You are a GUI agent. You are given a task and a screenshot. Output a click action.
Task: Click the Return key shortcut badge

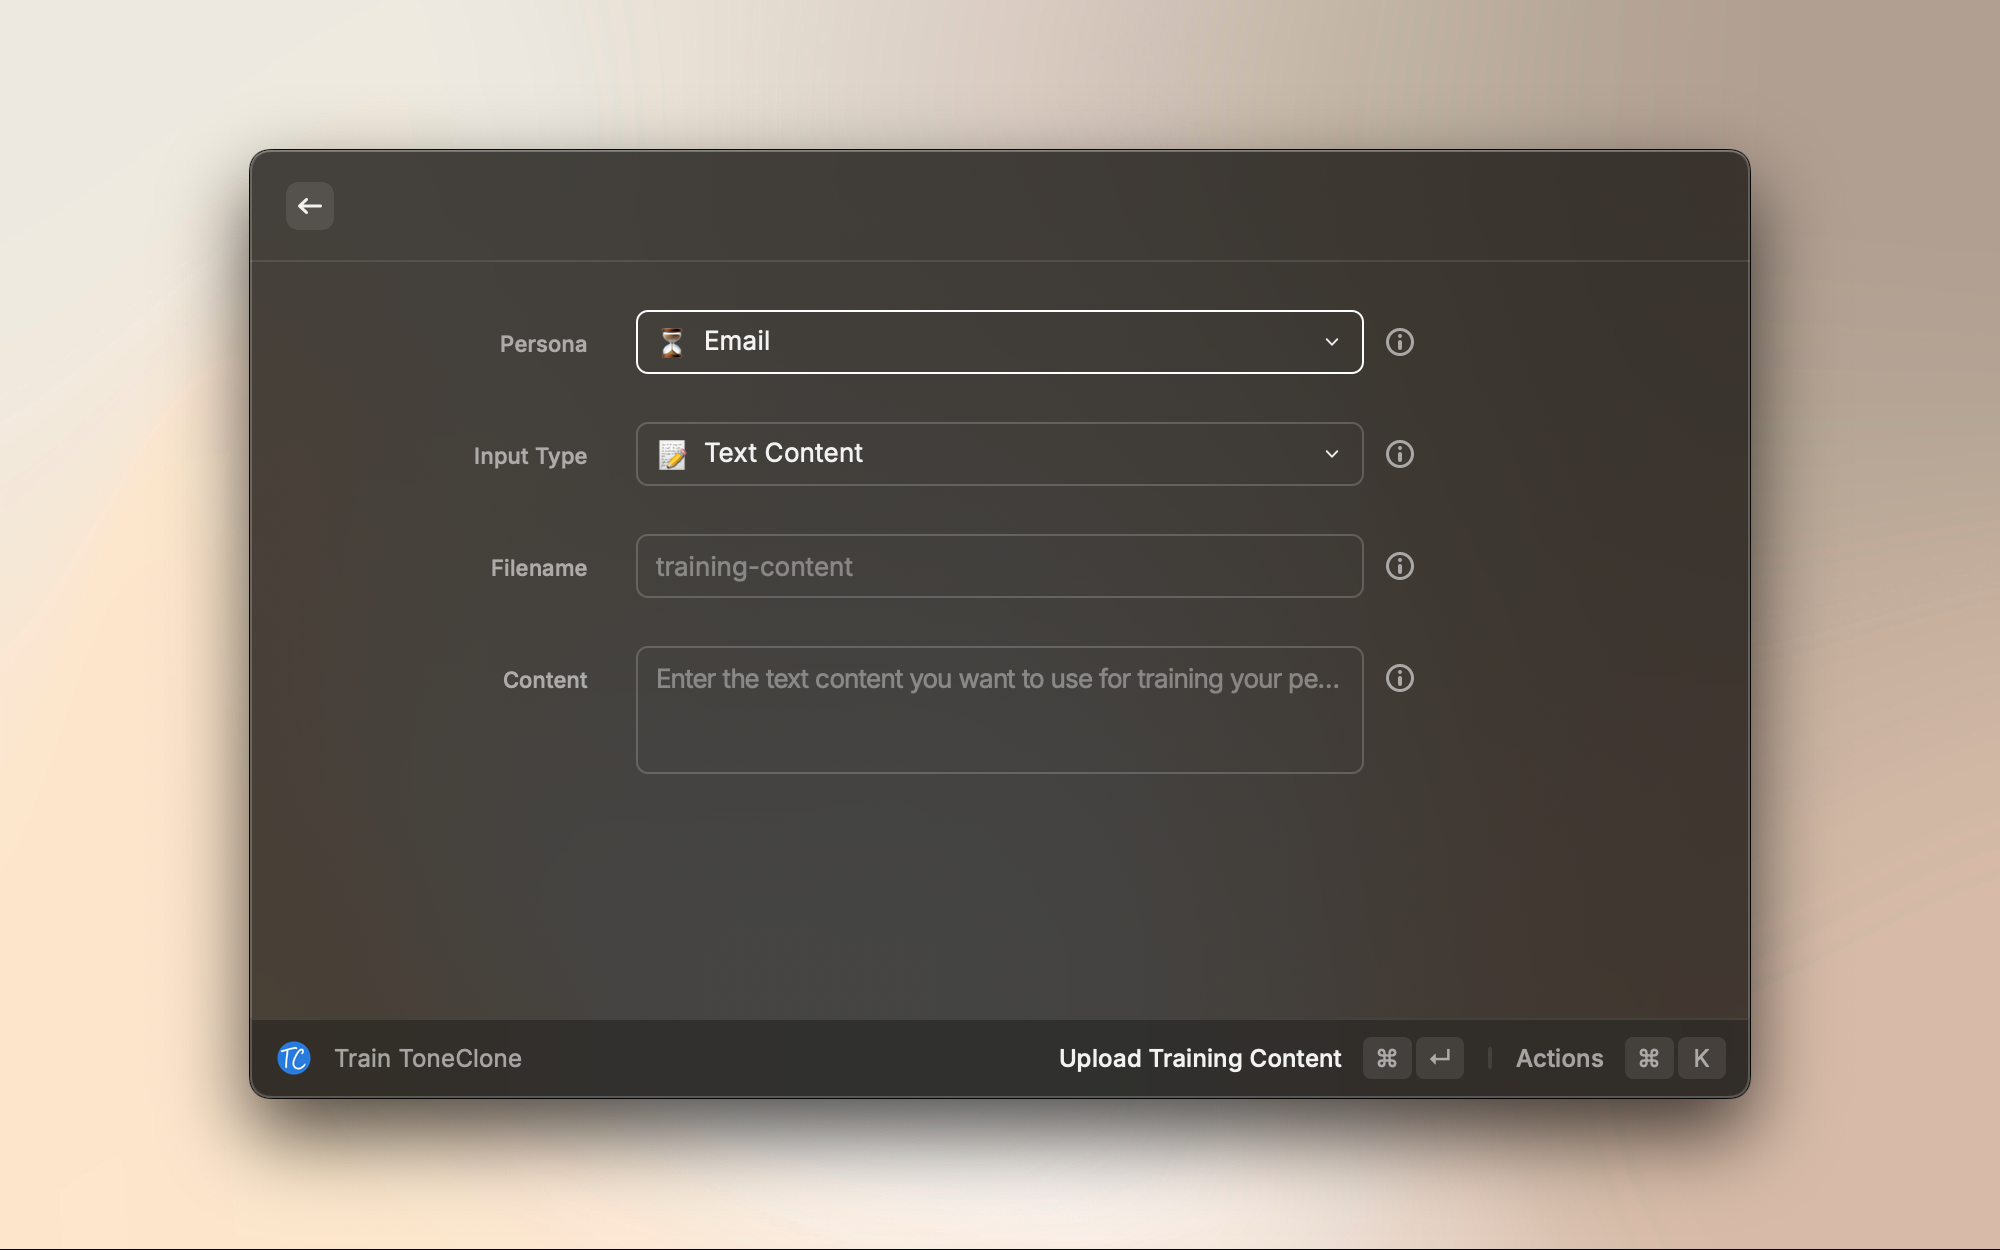(x=1439, y=1058)
